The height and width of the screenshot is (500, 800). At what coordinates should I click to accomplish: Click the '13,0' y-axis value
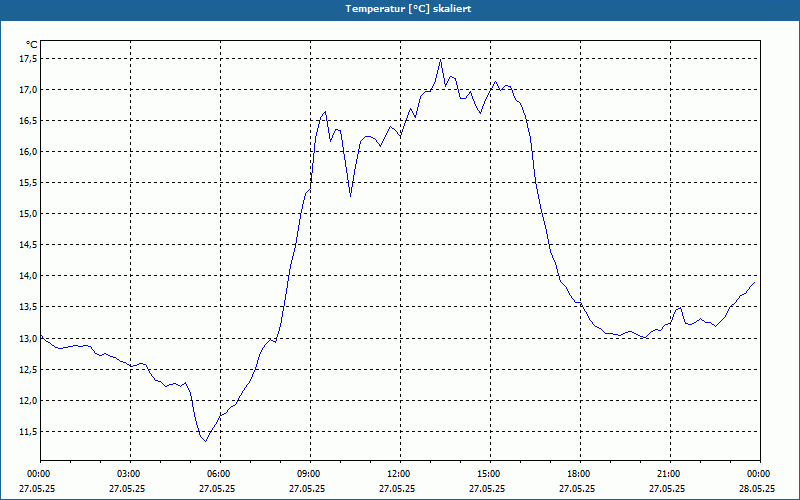(x=28, y=338)
